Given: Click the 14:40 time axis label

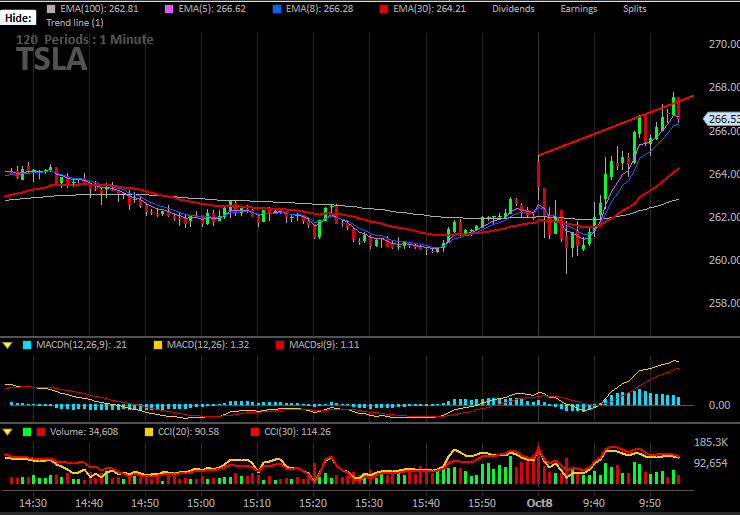Looking at the screenshot, I should click(89, 503).
